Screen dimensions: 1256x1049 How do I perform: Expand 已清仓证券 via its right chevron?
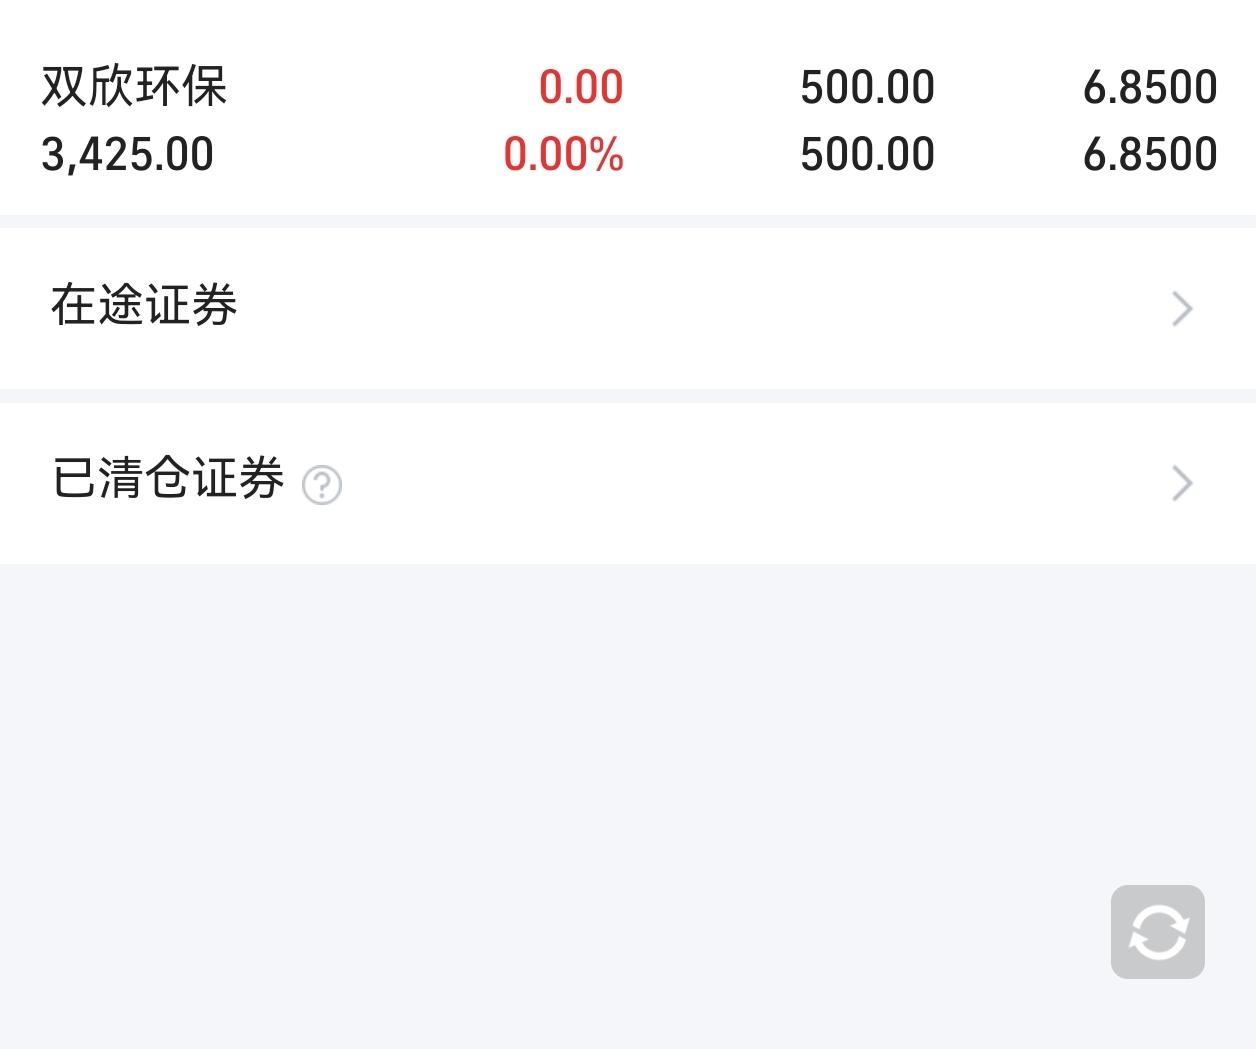pos(1182,483)
